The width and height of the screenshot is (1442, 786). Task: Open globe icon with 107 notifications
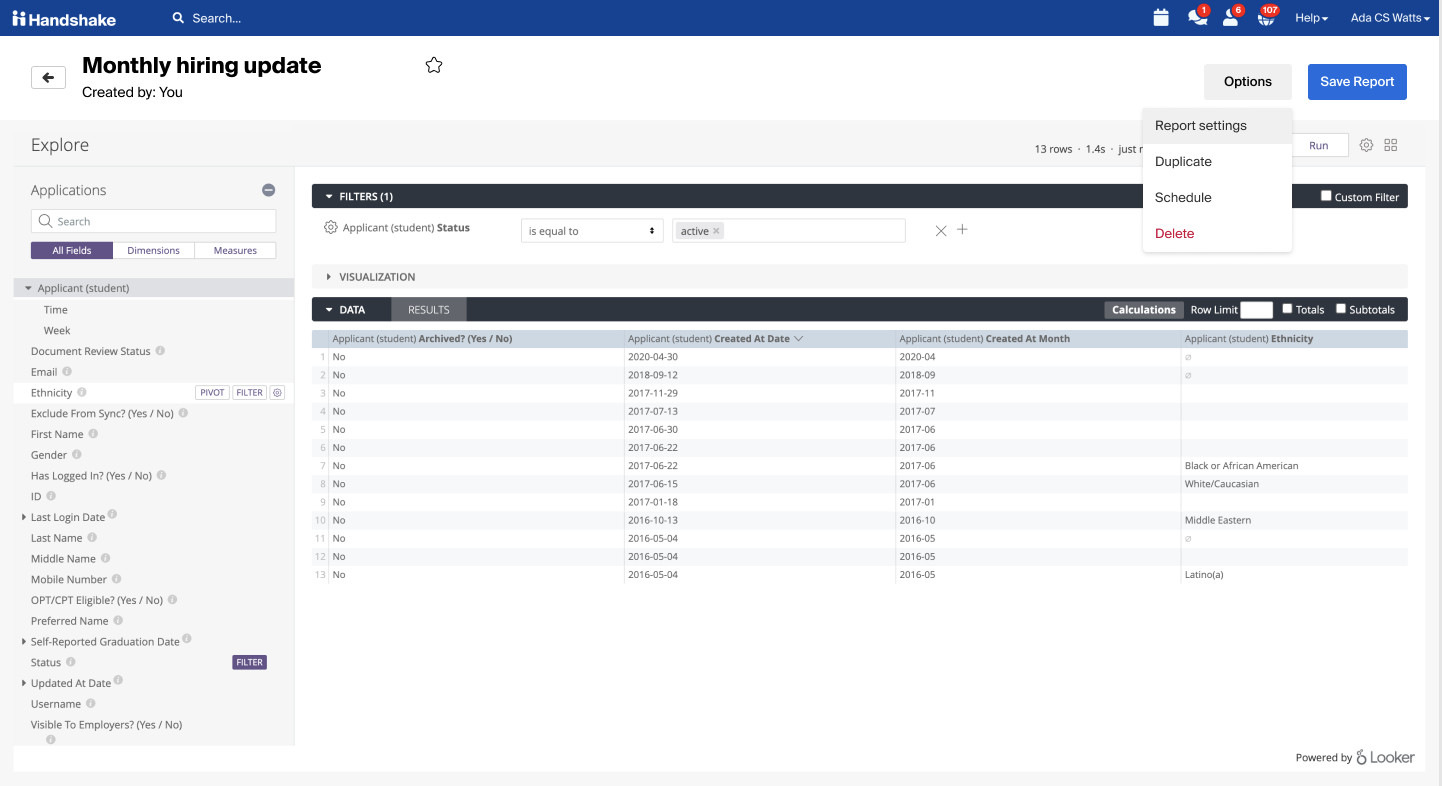pos(1266,18)
